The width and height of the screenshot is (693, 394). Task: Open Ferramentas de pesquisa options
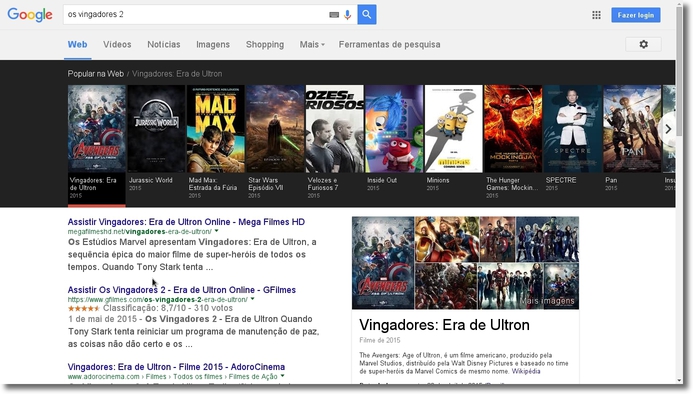pos(389,44)
